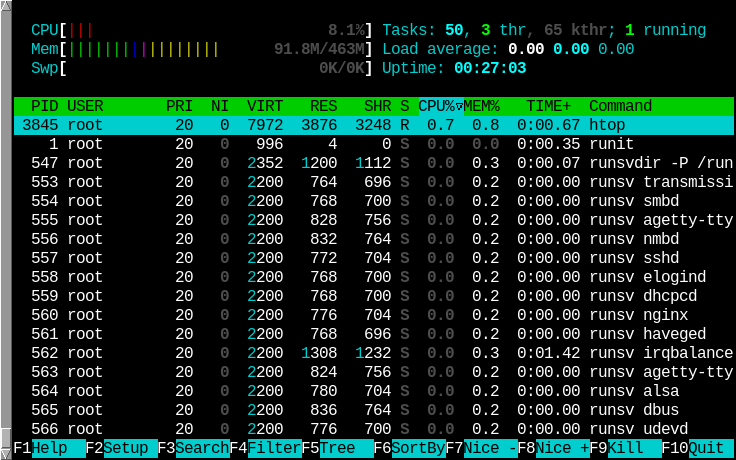Sort by the SHR column header
736x460 pixels.
(x=377, y=106)
